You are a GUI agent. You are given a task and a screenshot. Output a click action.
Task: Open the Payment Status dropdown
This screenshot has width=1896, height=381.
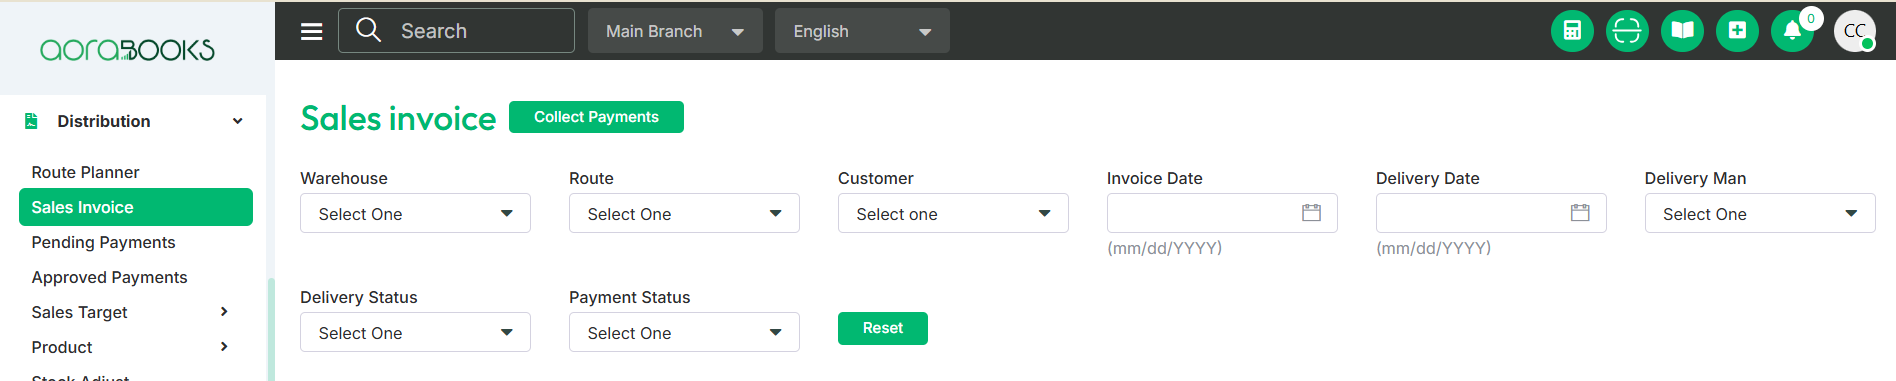click(x=684, y=332)
